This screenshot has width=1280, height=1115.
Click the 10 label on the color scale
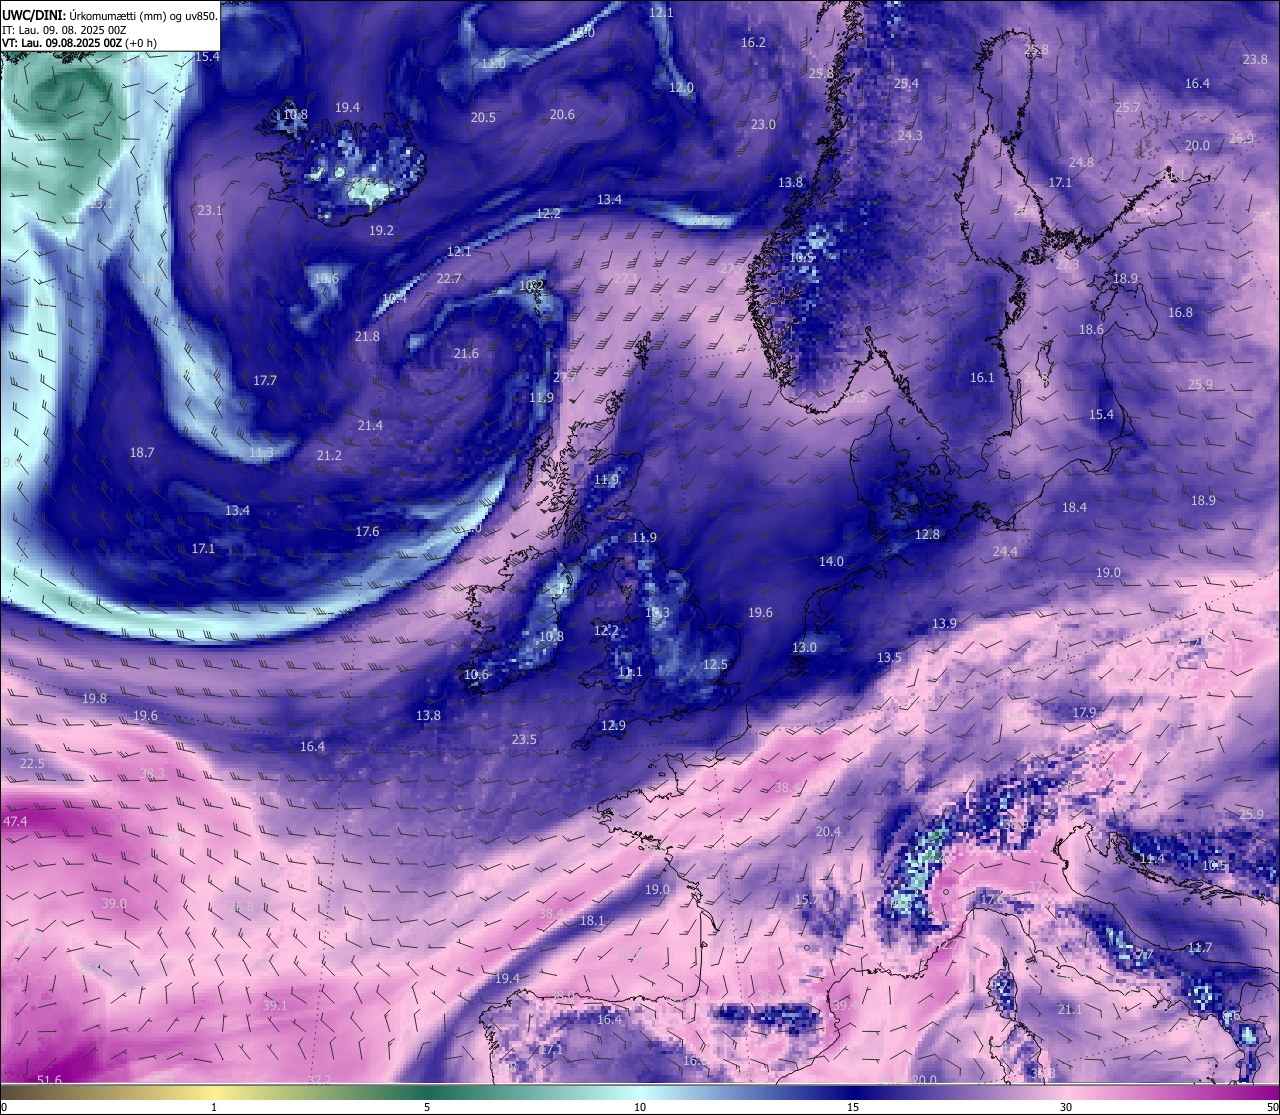coord(639,1107)
